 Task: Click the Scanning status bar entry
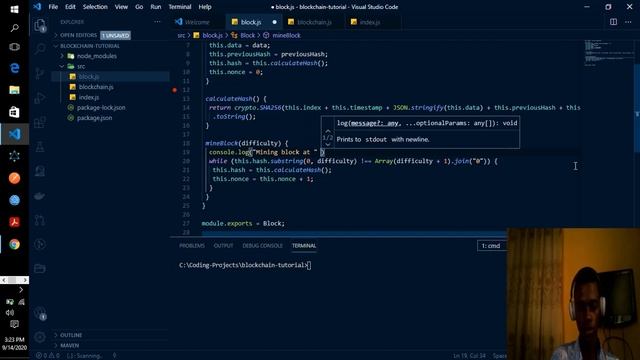[84, 356]
